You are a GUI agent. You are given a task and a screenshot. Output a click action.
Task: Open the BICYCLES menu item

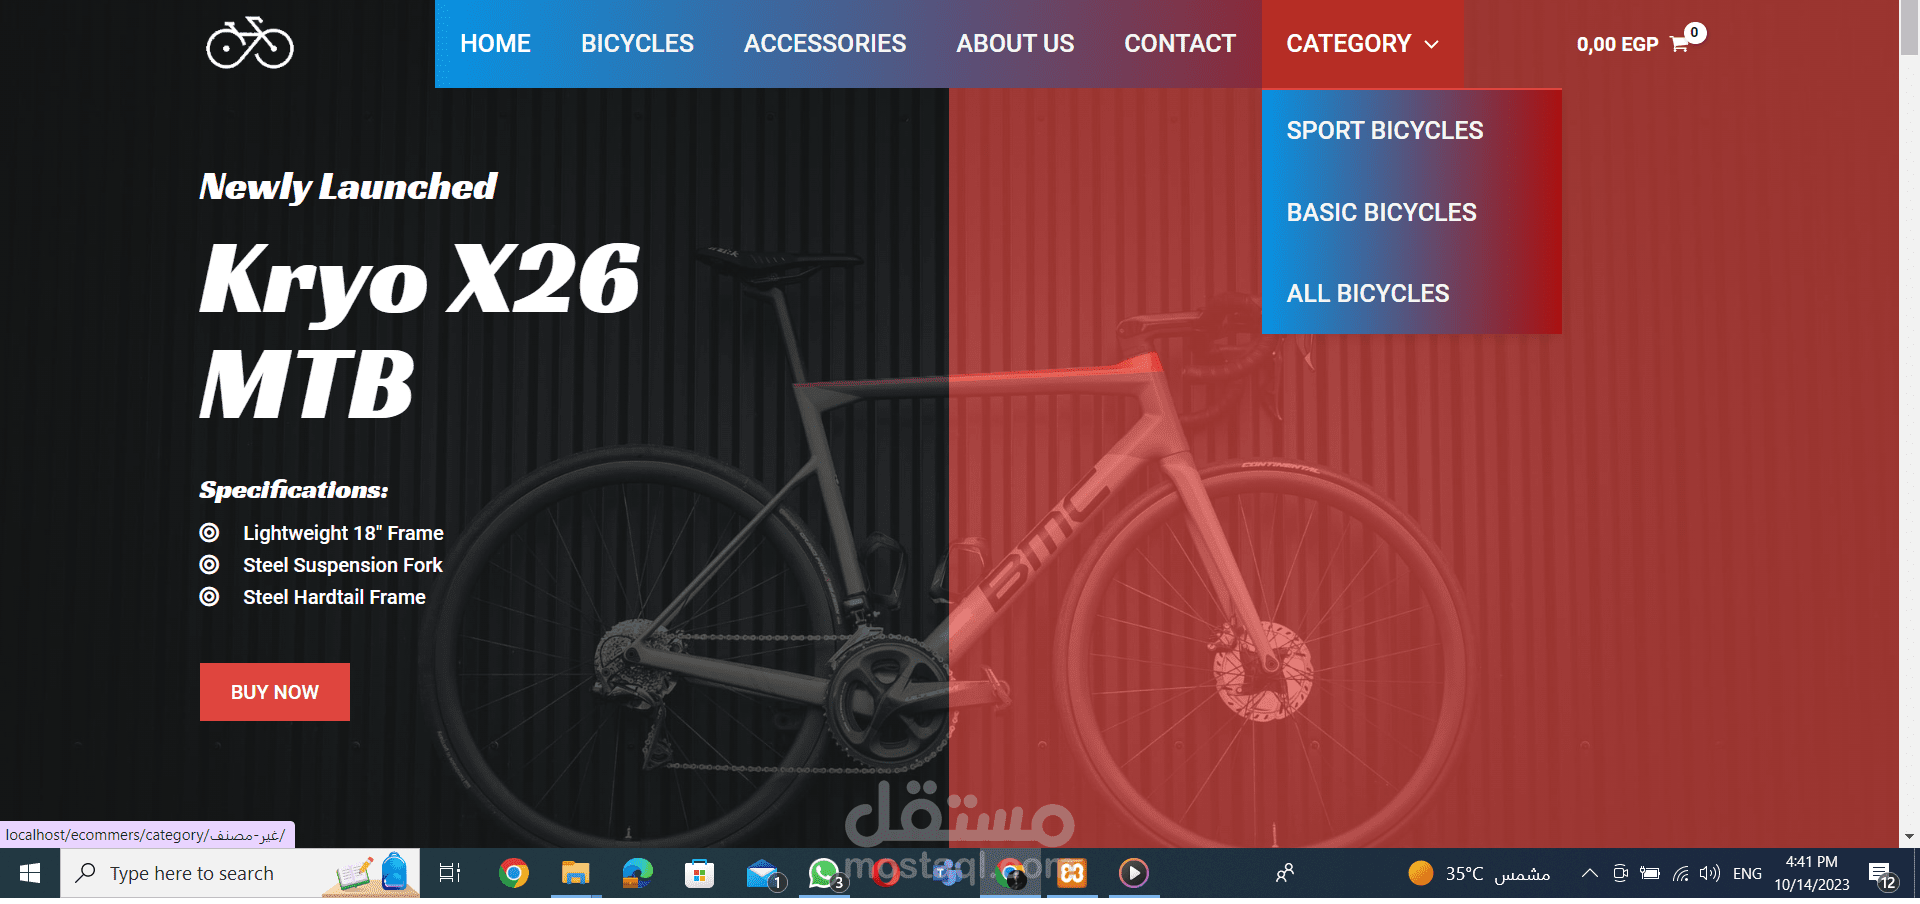point(637,44)
